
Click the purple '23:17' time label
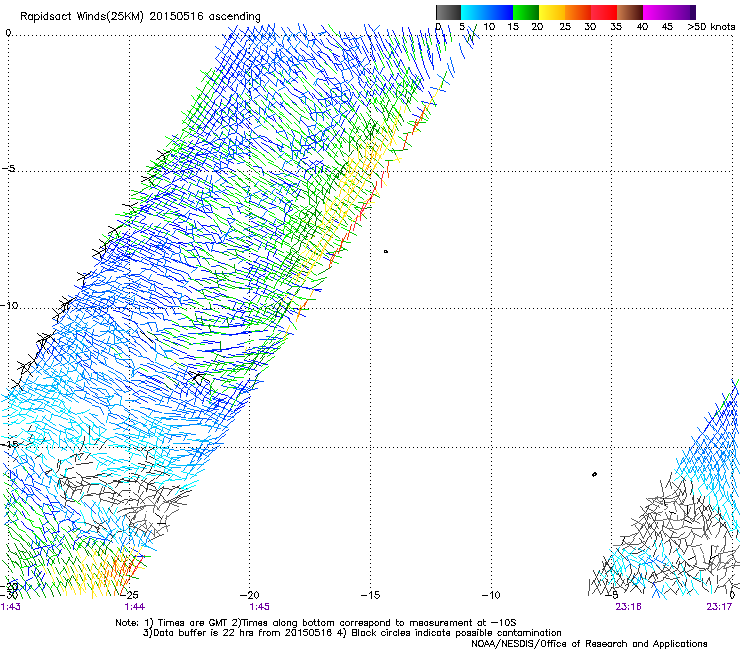coord(719,607)
